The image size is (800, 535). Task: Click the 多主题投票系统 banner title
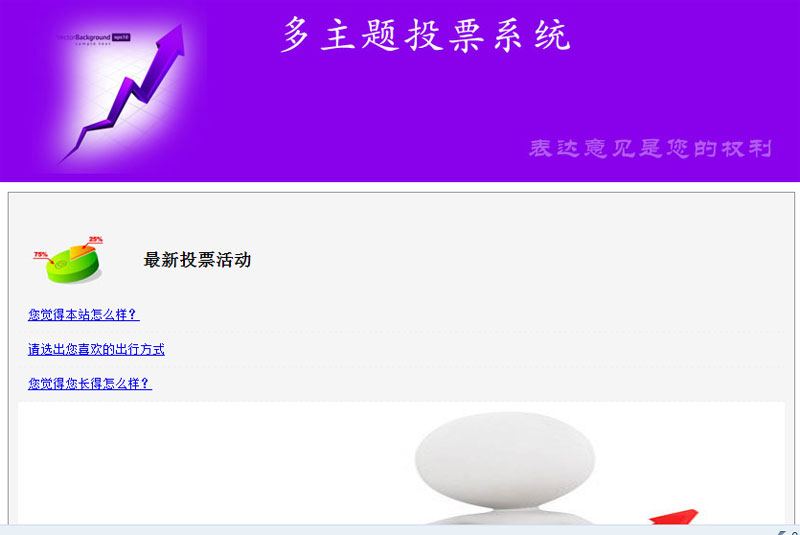pos(426,35)
